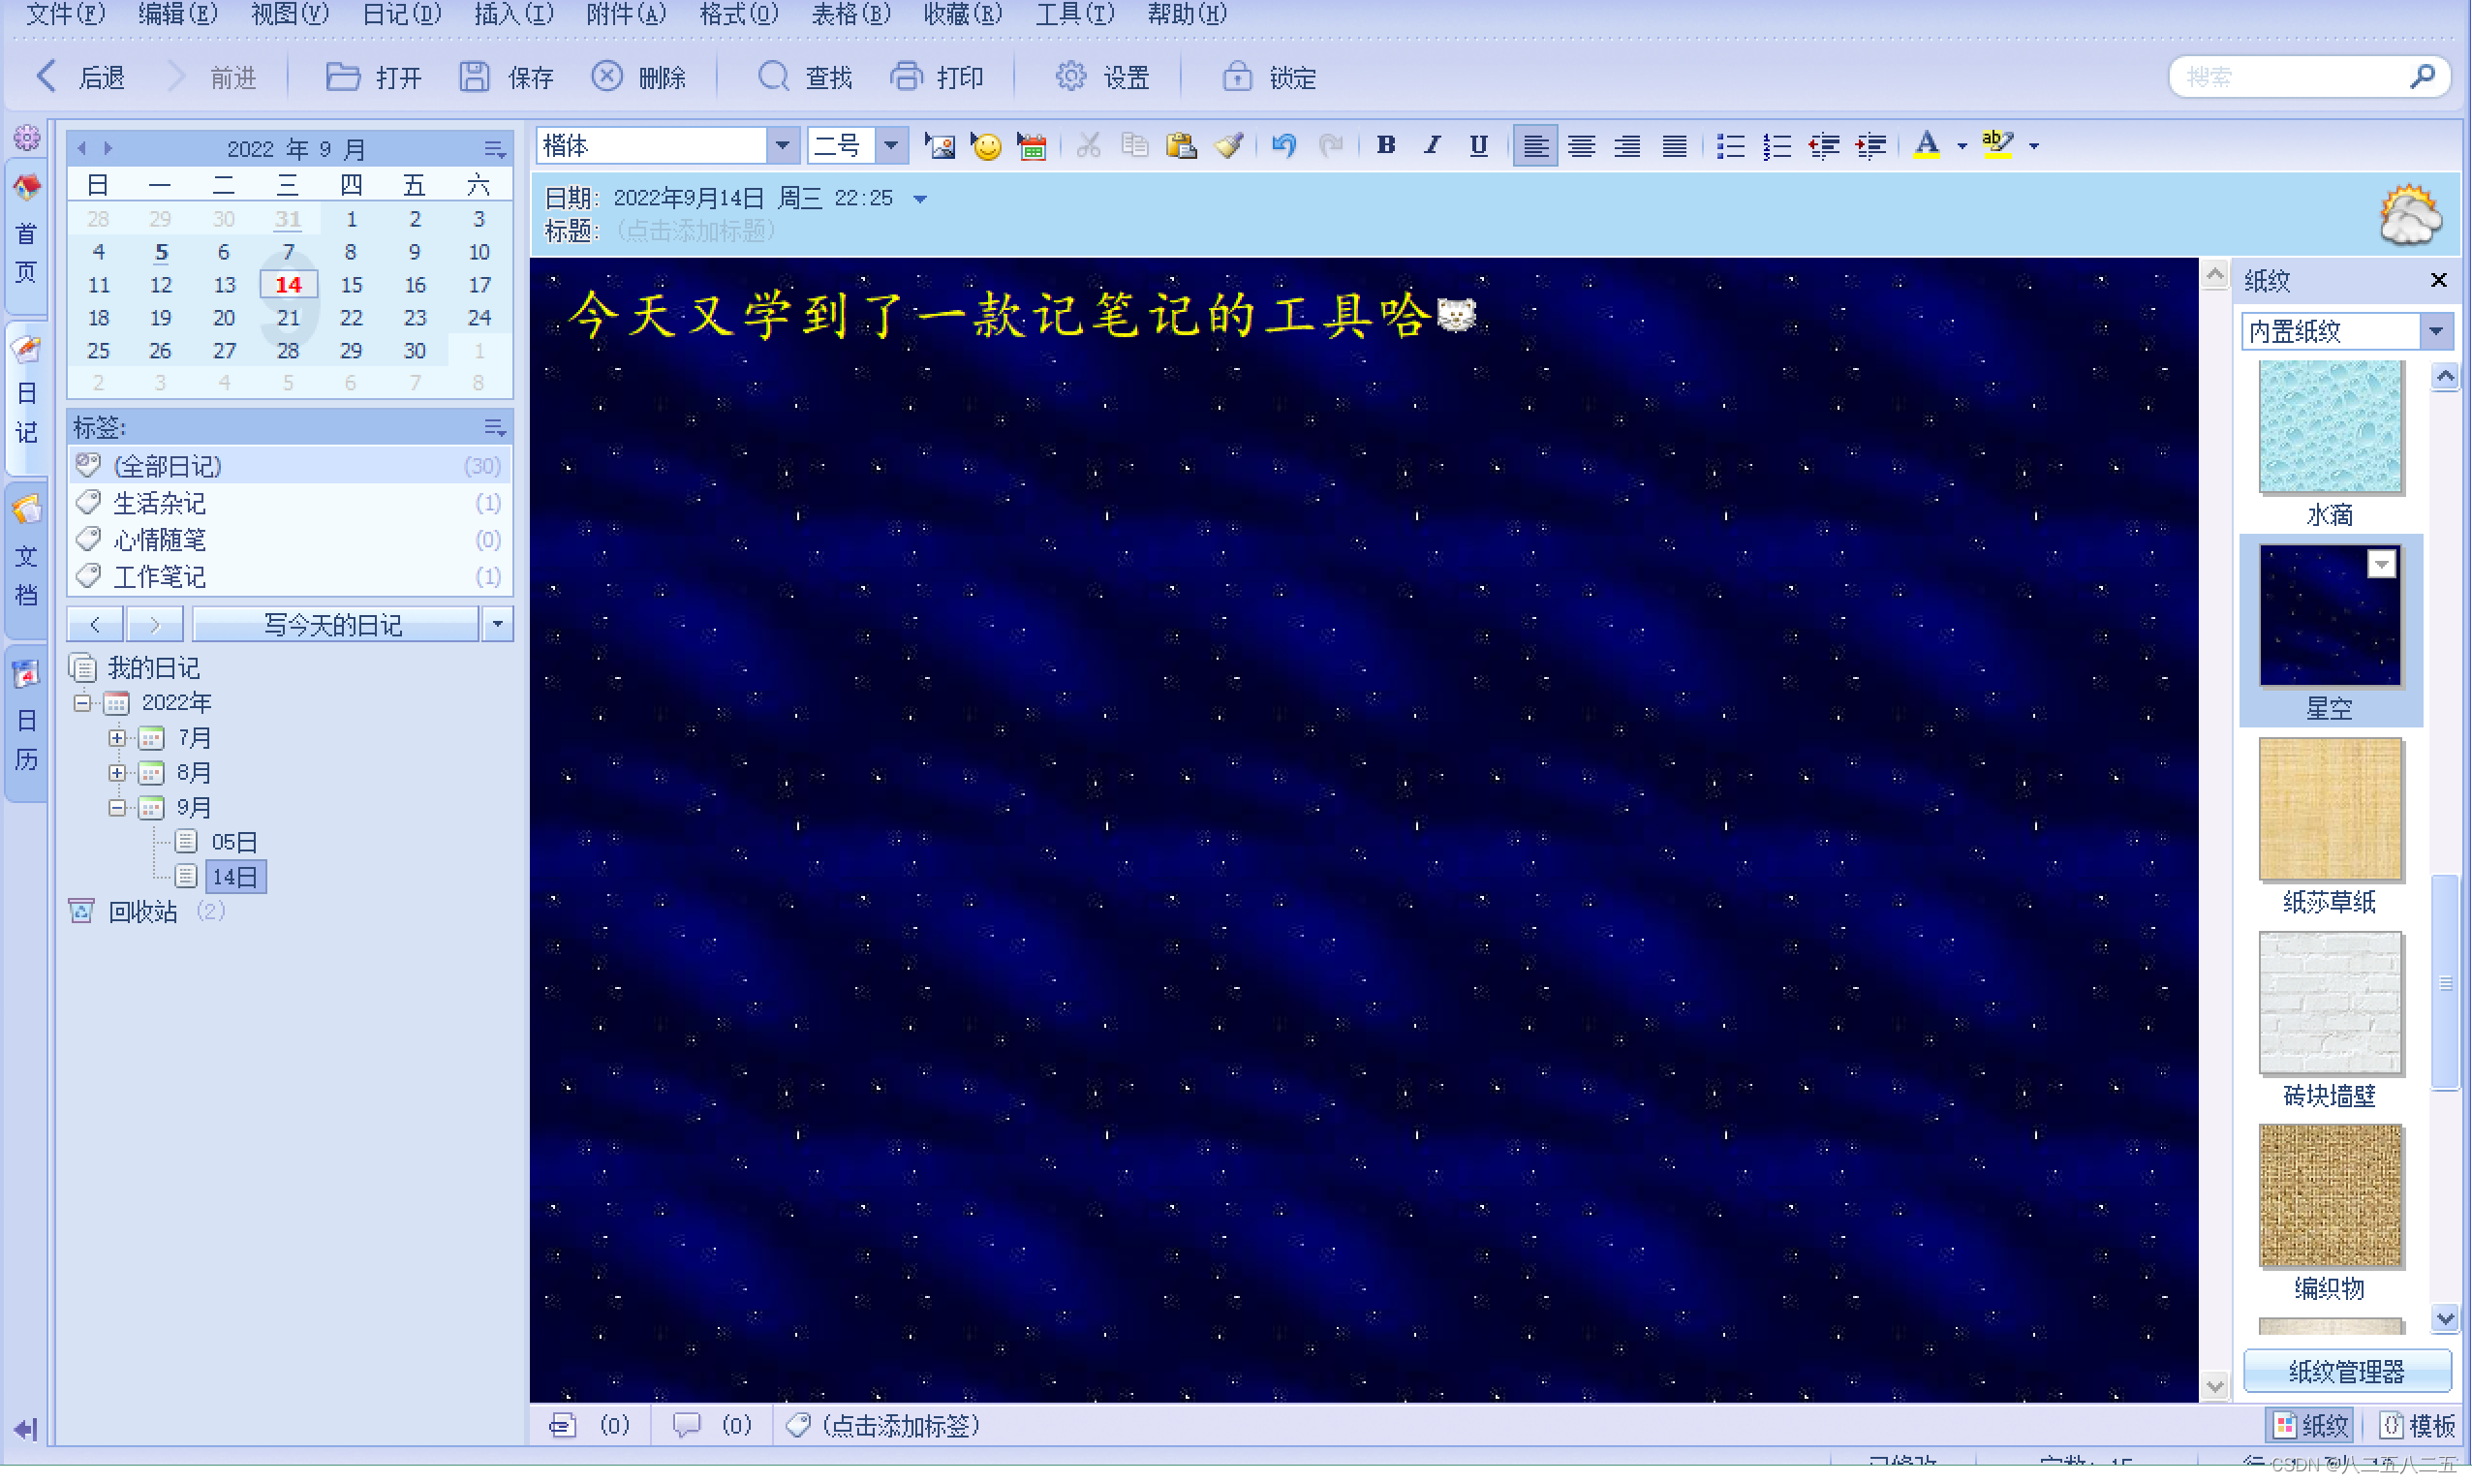Click the paste clipboard icon

coord(1181,146)
